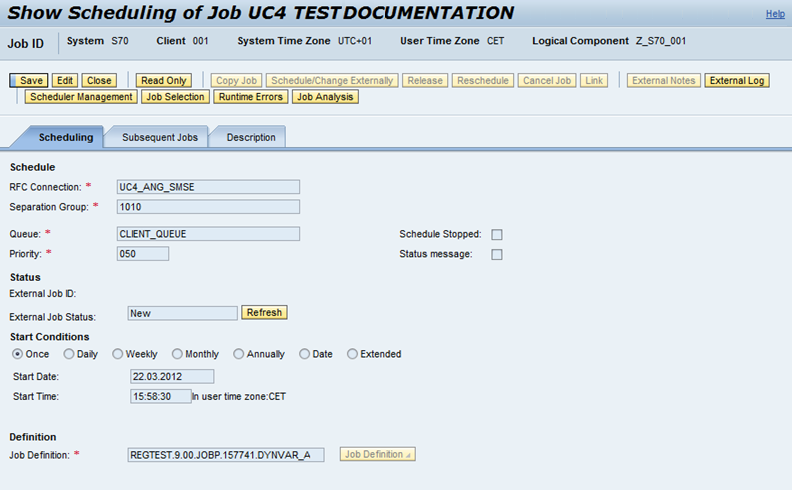This screenshot has height=490, width=792.
Task: Click the Job Selection button
Action: pos(175,97)
